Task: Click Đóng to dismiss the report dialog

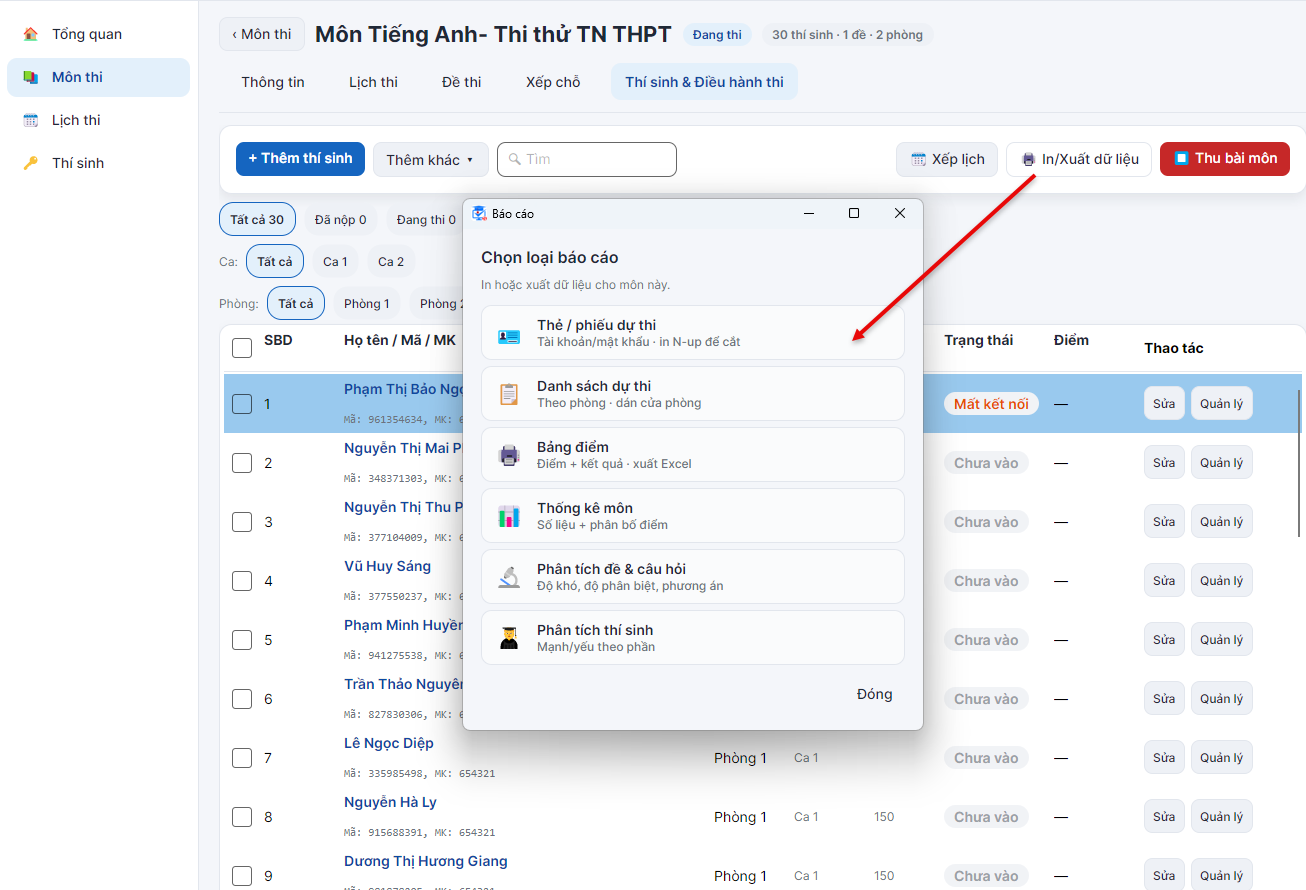Action: tap(875, 695)
